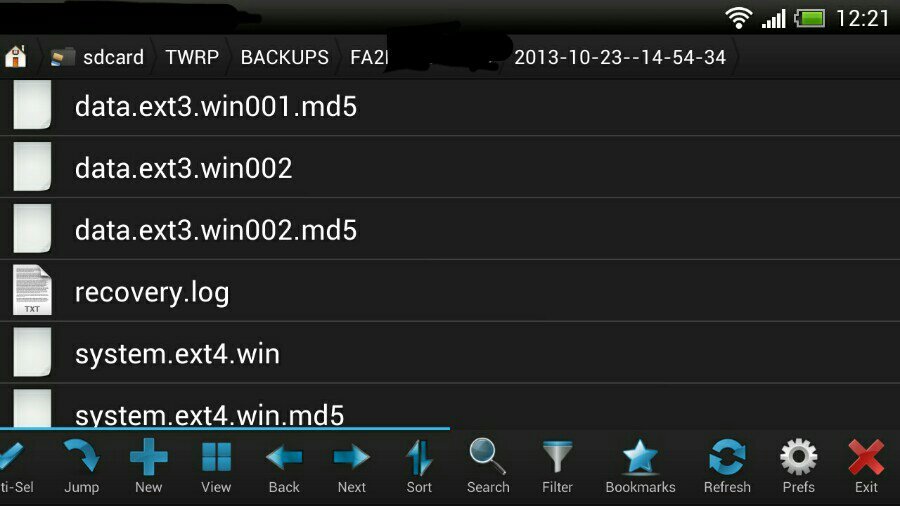The image size is (900, 506).
Task: Select file system.ext4.win
Action: [x=450, y=353]
